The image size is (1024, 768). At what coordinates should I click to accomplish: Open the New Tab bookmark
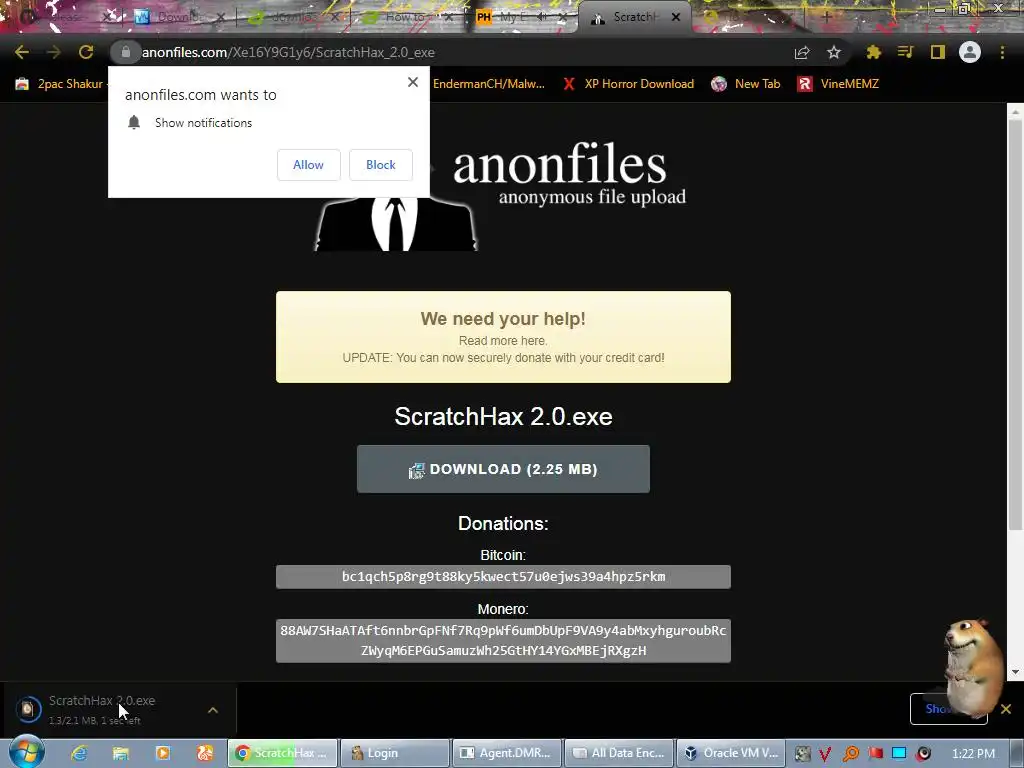click(746, 84)
